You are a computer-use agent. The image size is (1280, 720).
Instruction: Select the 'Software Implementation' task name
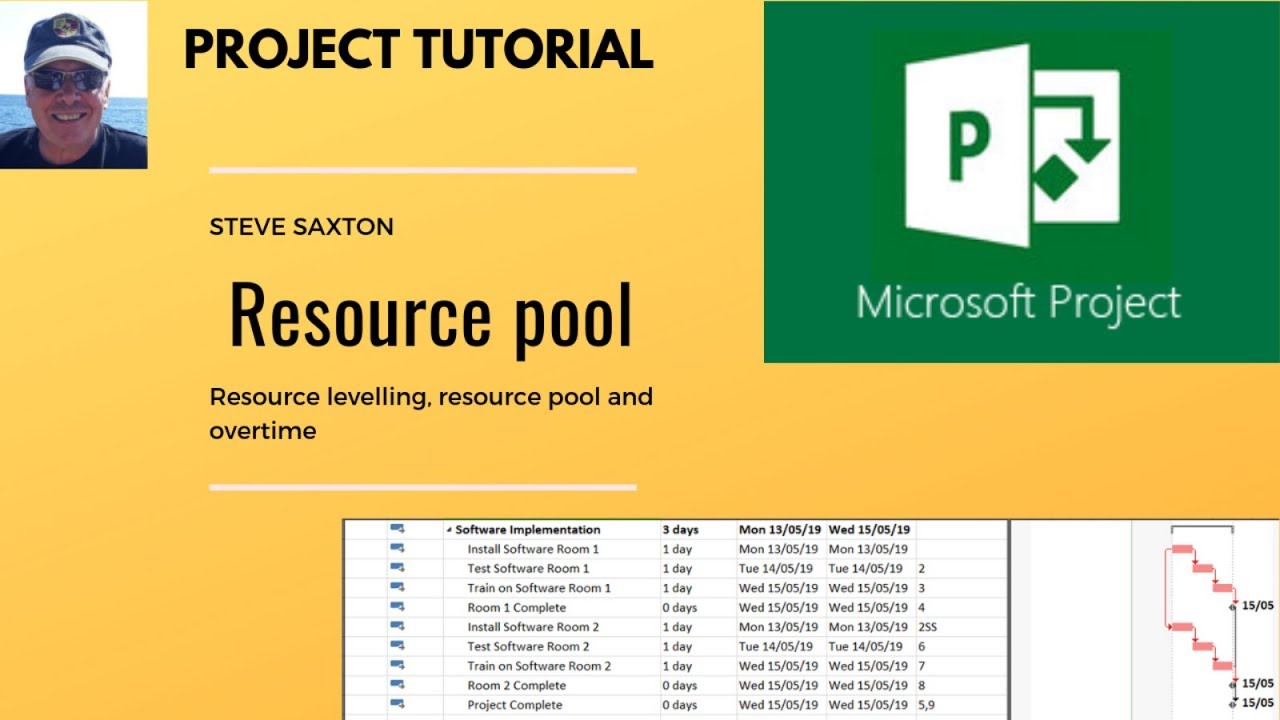coord(528,530)
